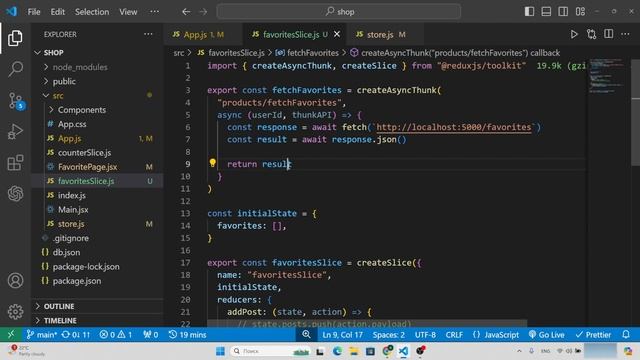Screen dimensions: 640x360
Task: Open the Extensions view
Action: 15,163
